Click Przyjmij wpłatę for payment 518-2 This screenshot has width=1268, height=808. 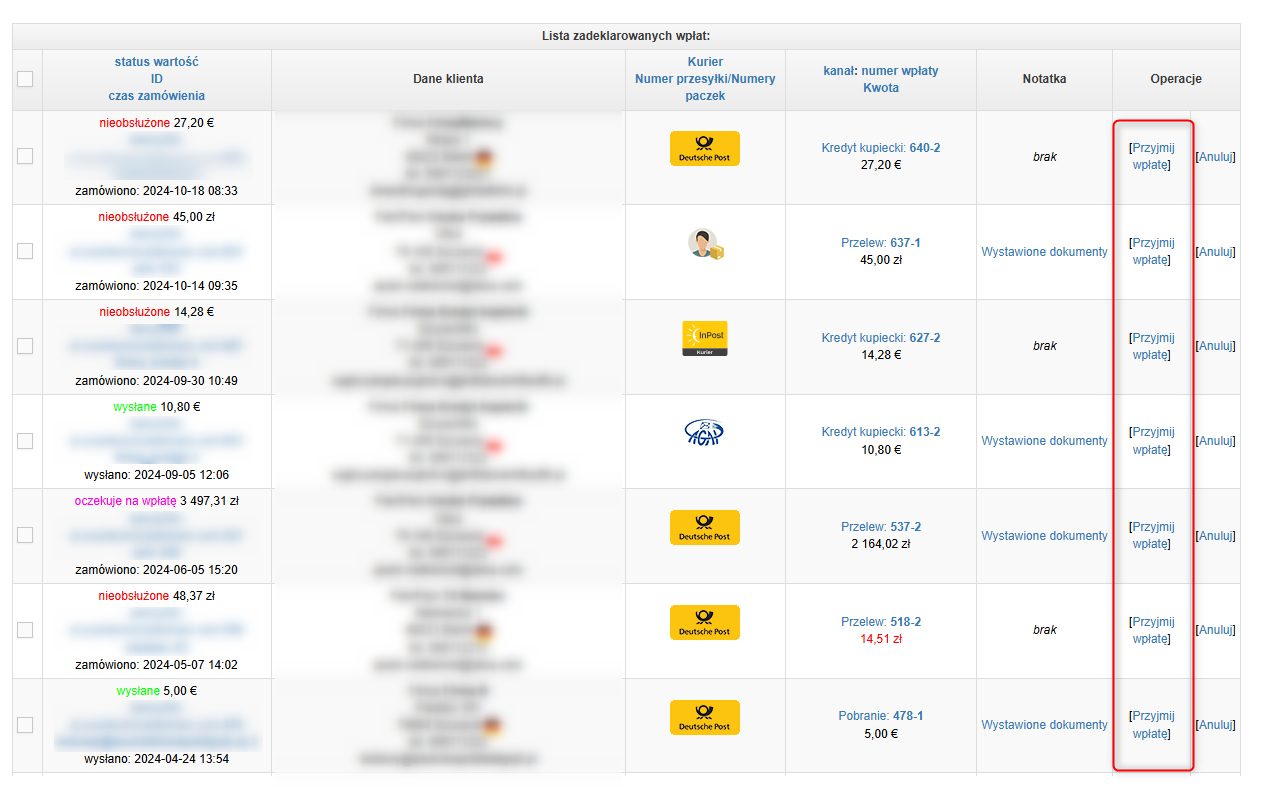click(1152, 630)
